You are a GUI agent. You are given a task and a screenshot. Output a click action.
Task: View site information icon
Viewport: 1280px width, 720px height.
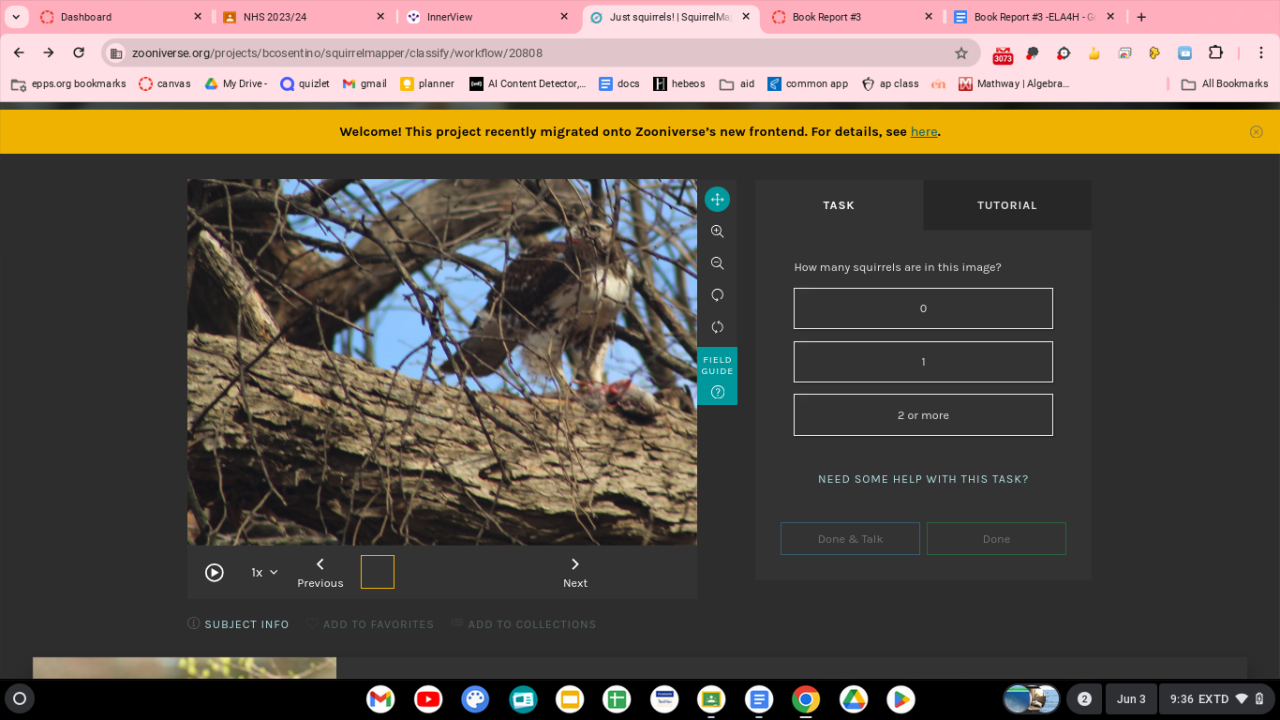click(x=116, y=53)
